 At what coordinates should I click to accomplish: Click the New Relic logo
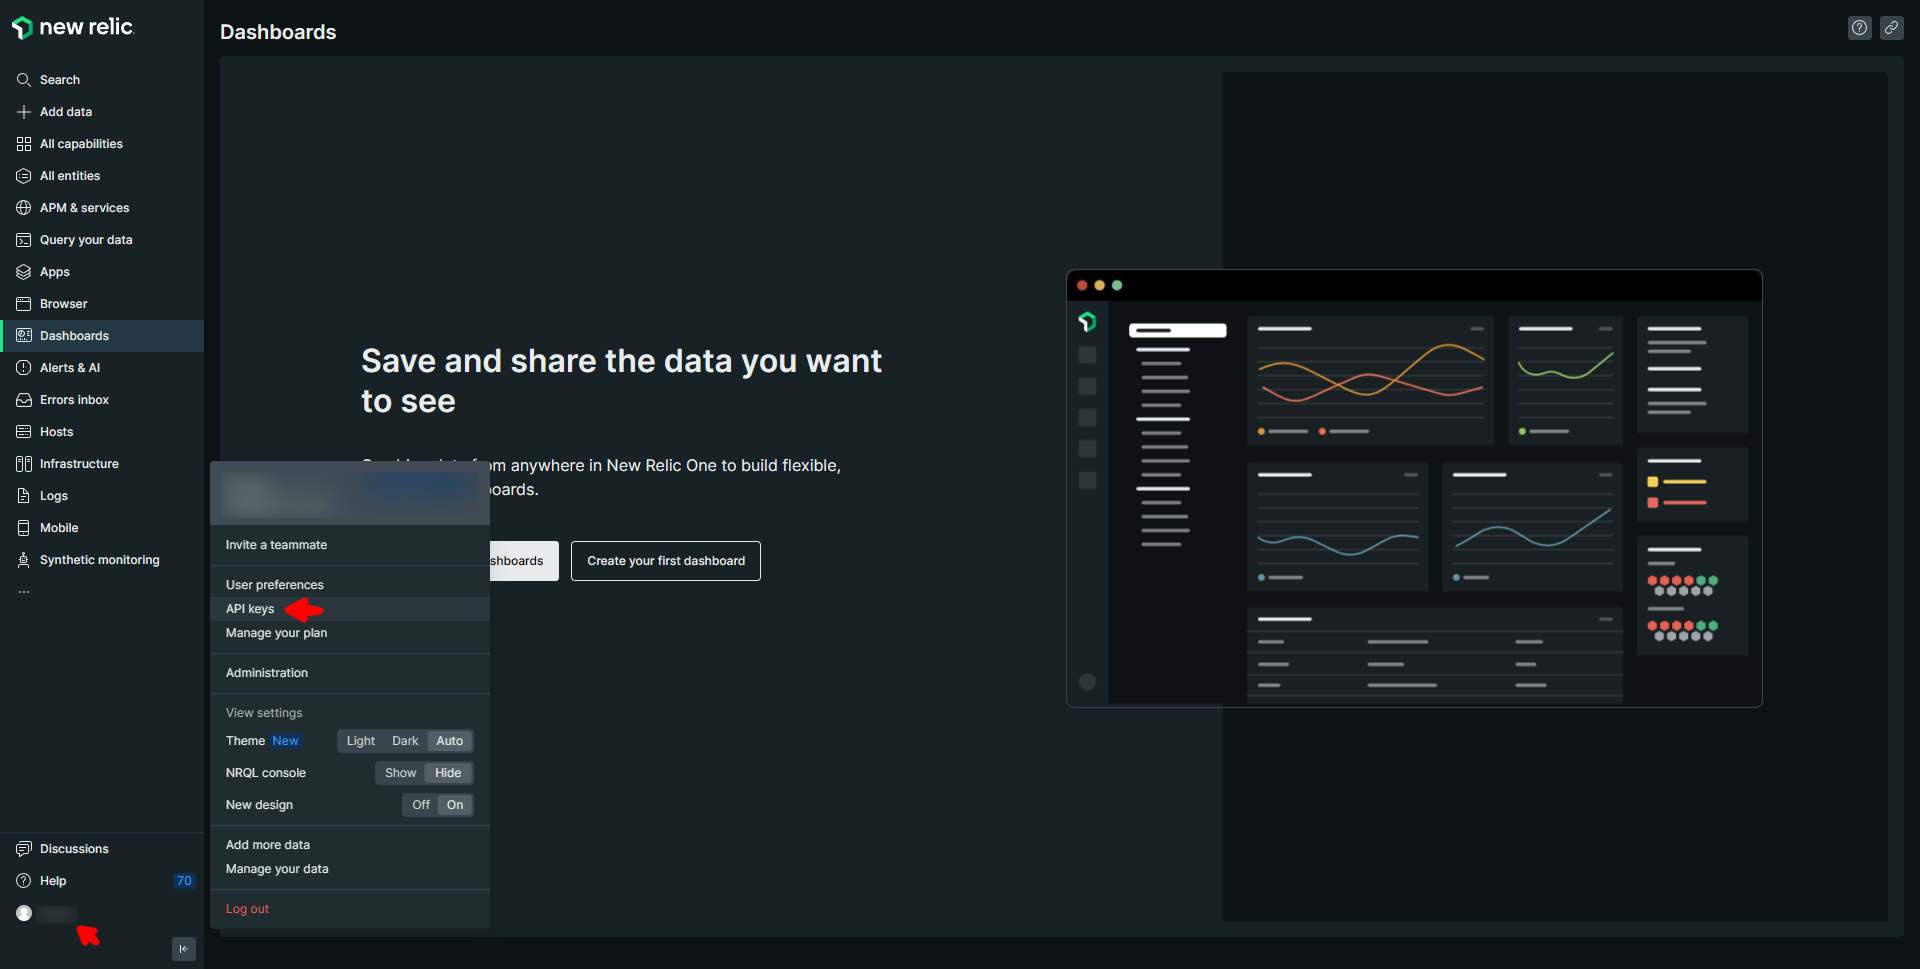(72, 27)
